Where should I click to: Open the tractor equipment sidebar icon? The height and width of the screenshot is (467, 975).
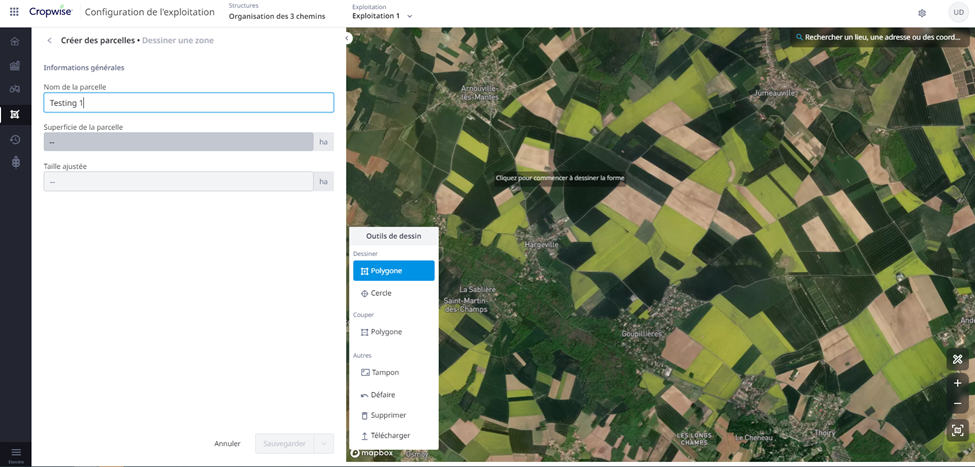pos(15,89)
